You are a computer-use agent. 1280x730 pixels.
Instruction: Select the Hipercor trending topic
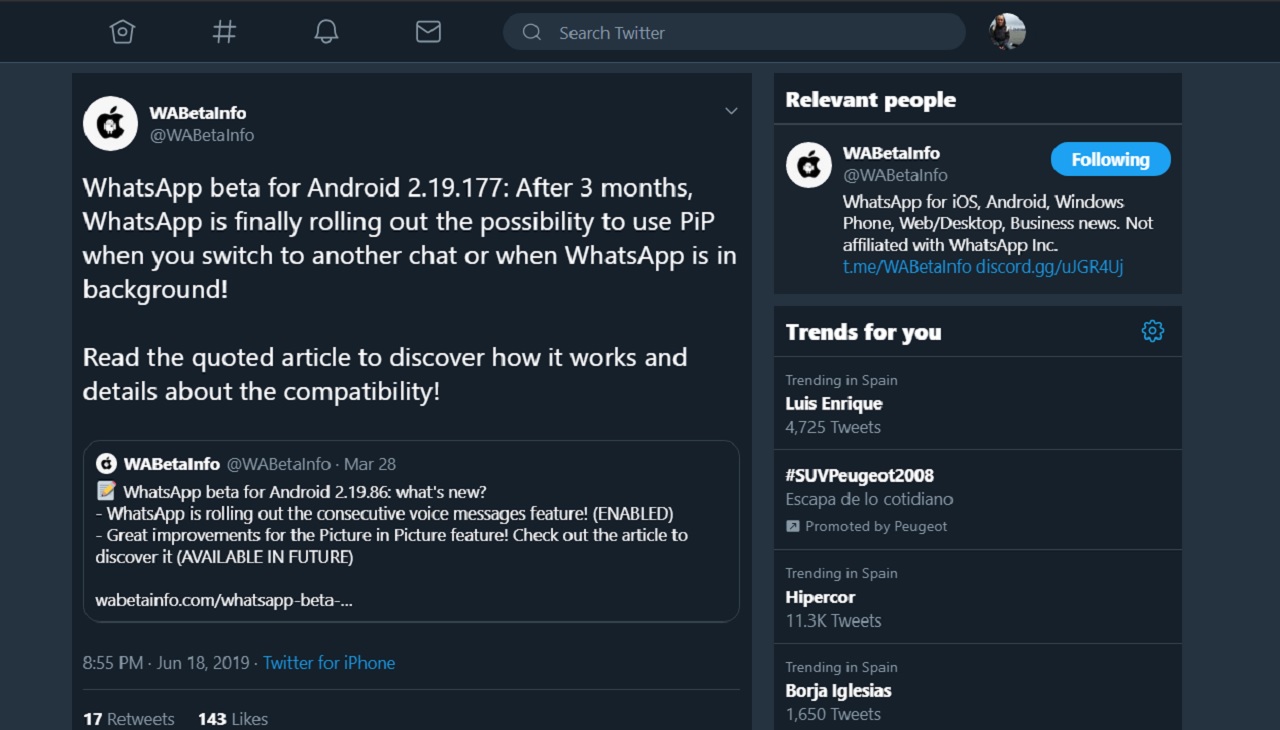[x=820, y=598]
